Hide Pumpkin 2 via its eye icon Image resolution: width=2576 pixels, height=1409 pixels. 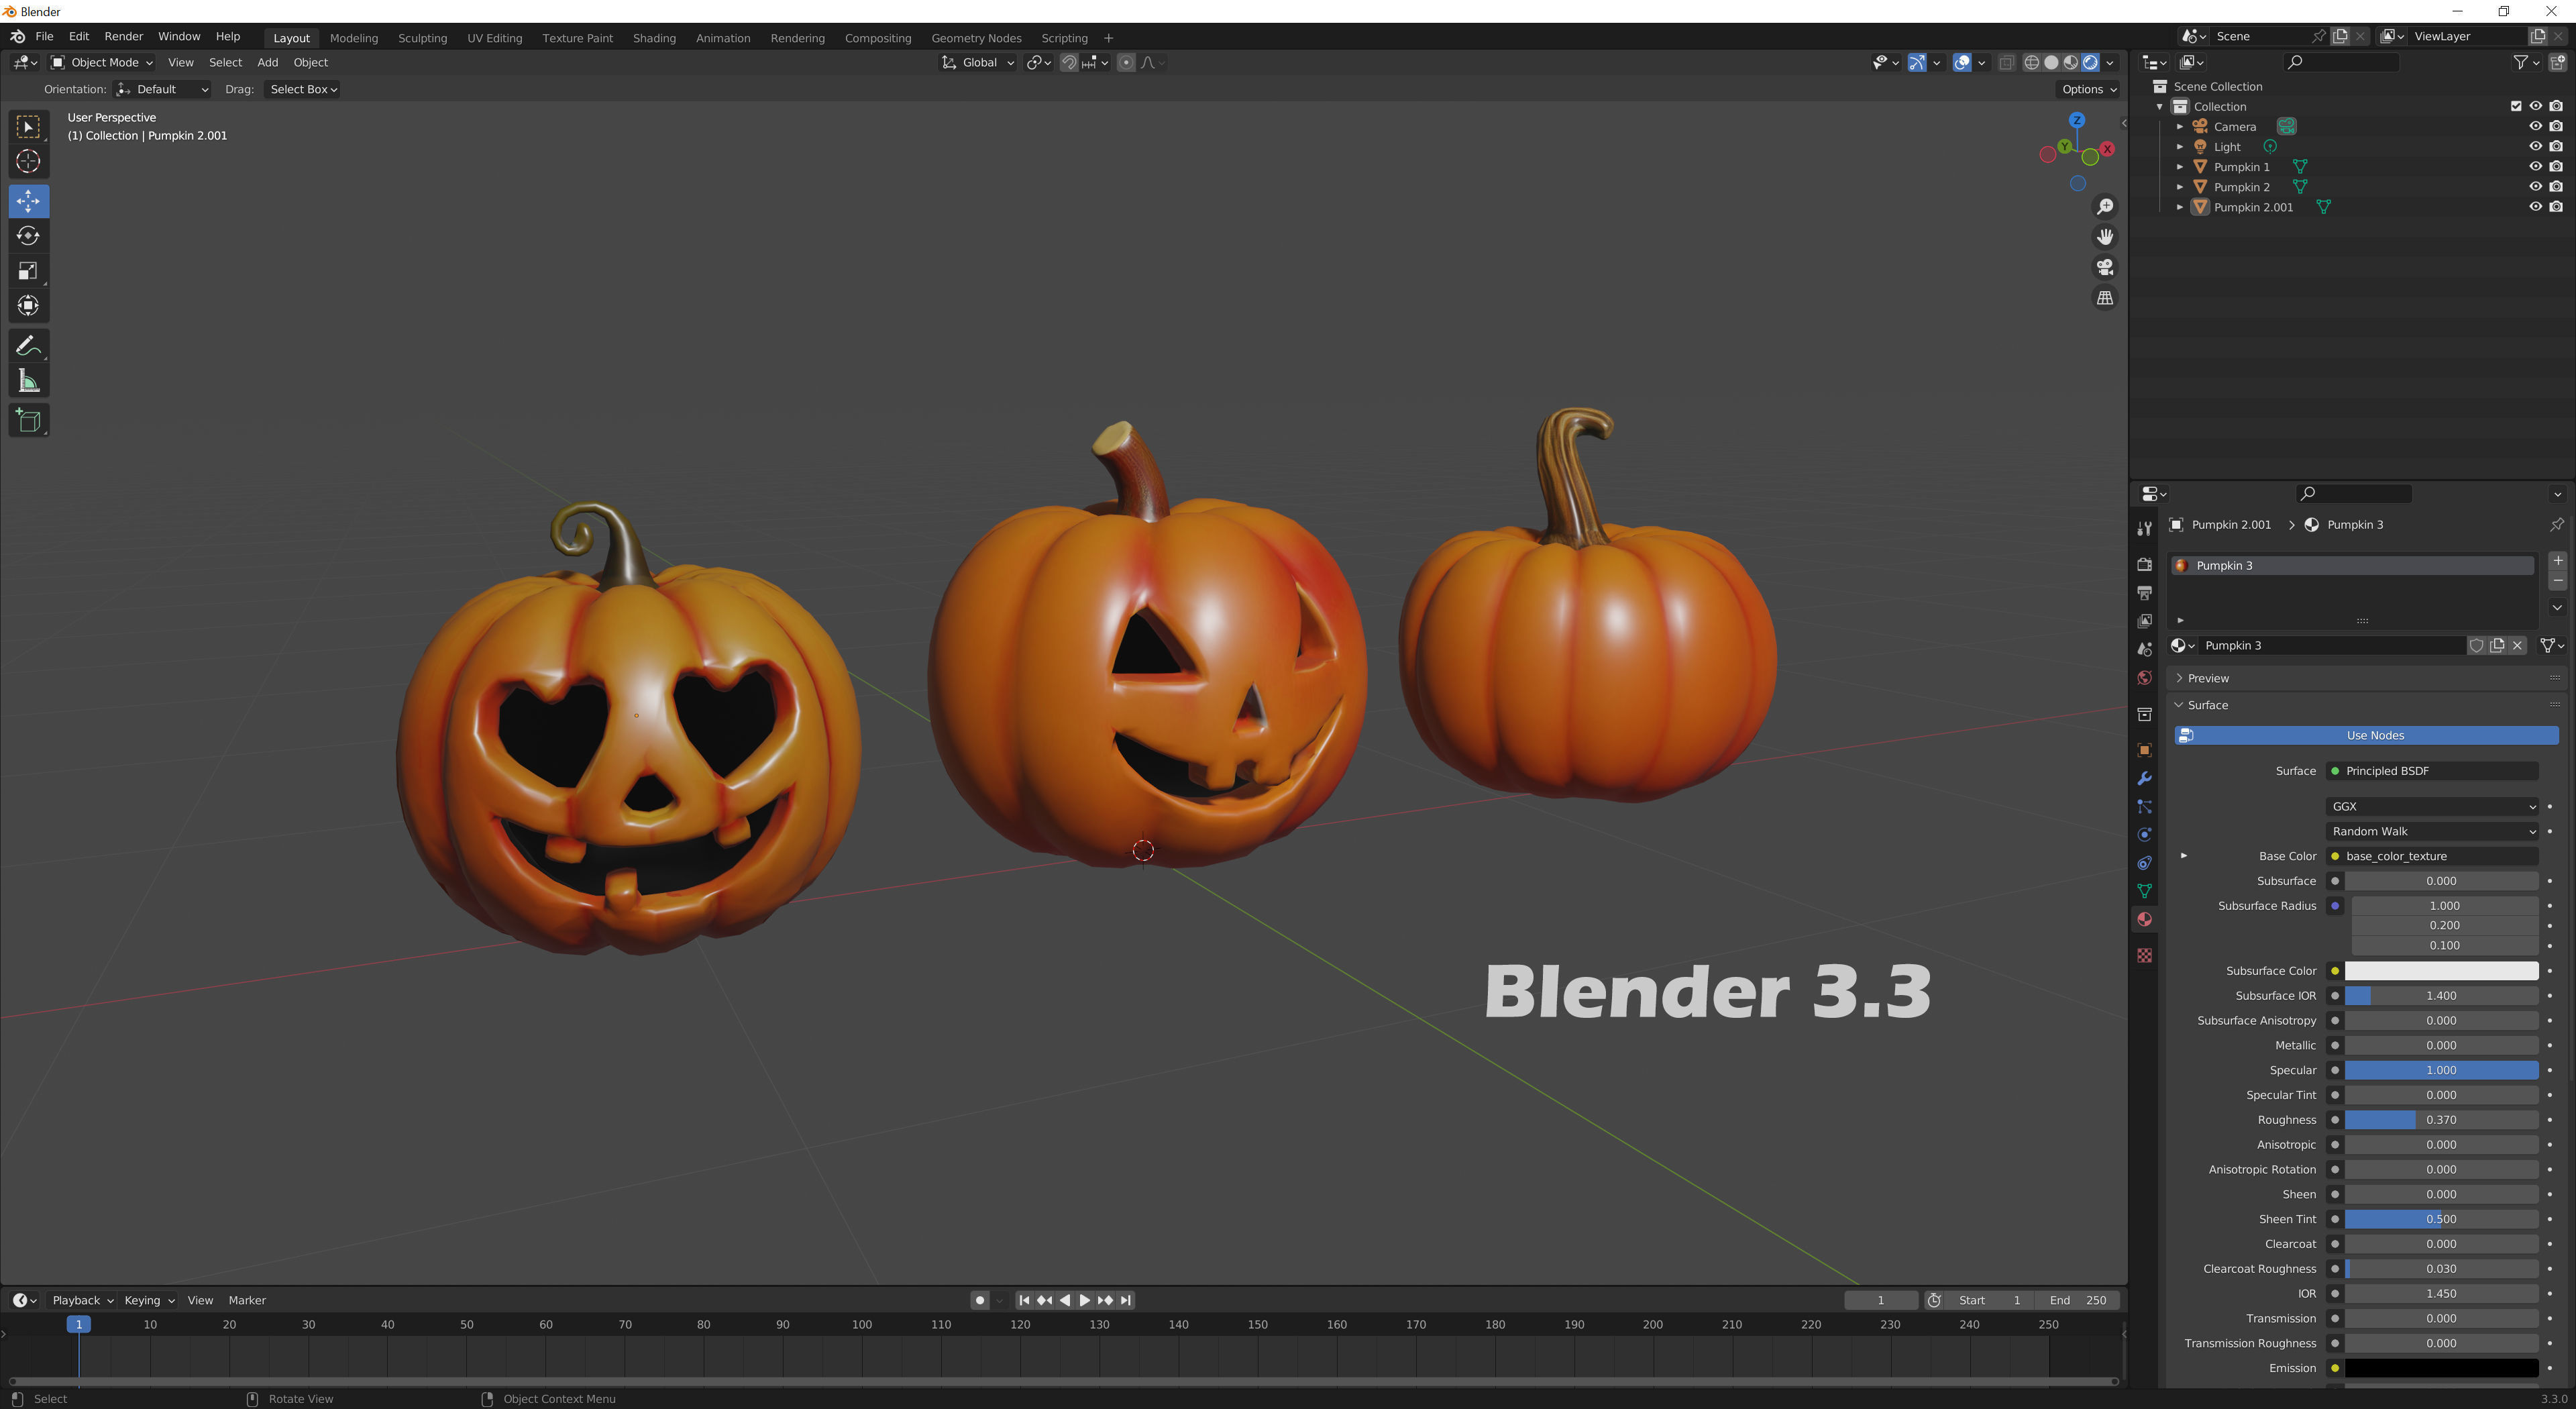click(2535, 186)
